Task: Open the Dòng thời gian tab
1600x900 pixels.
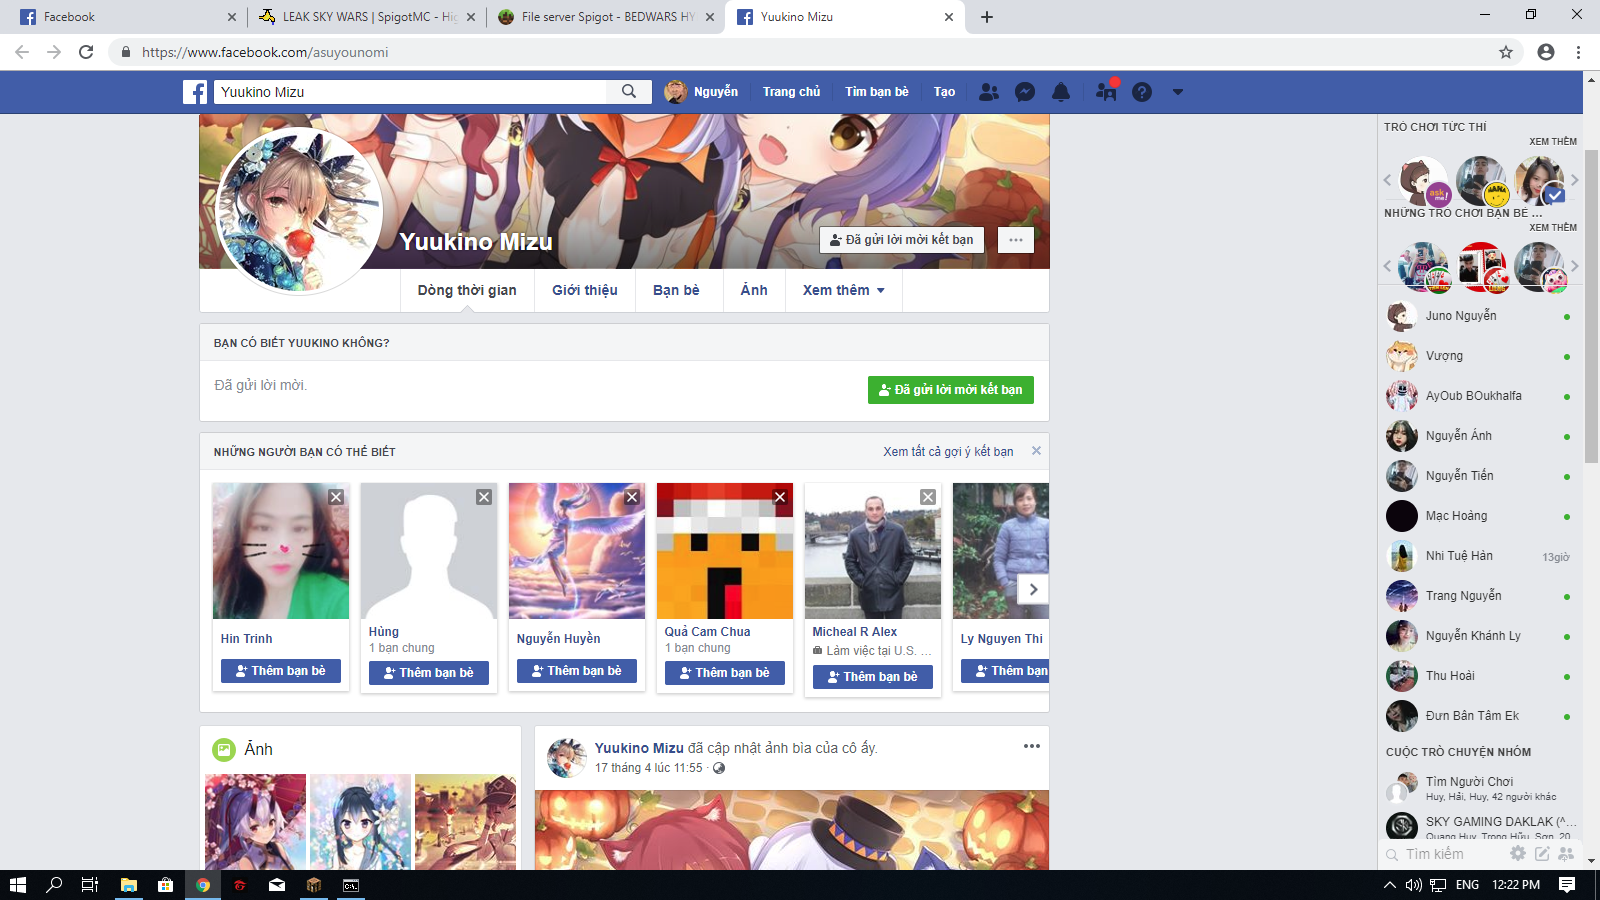Action: click(x=467, y=290)
